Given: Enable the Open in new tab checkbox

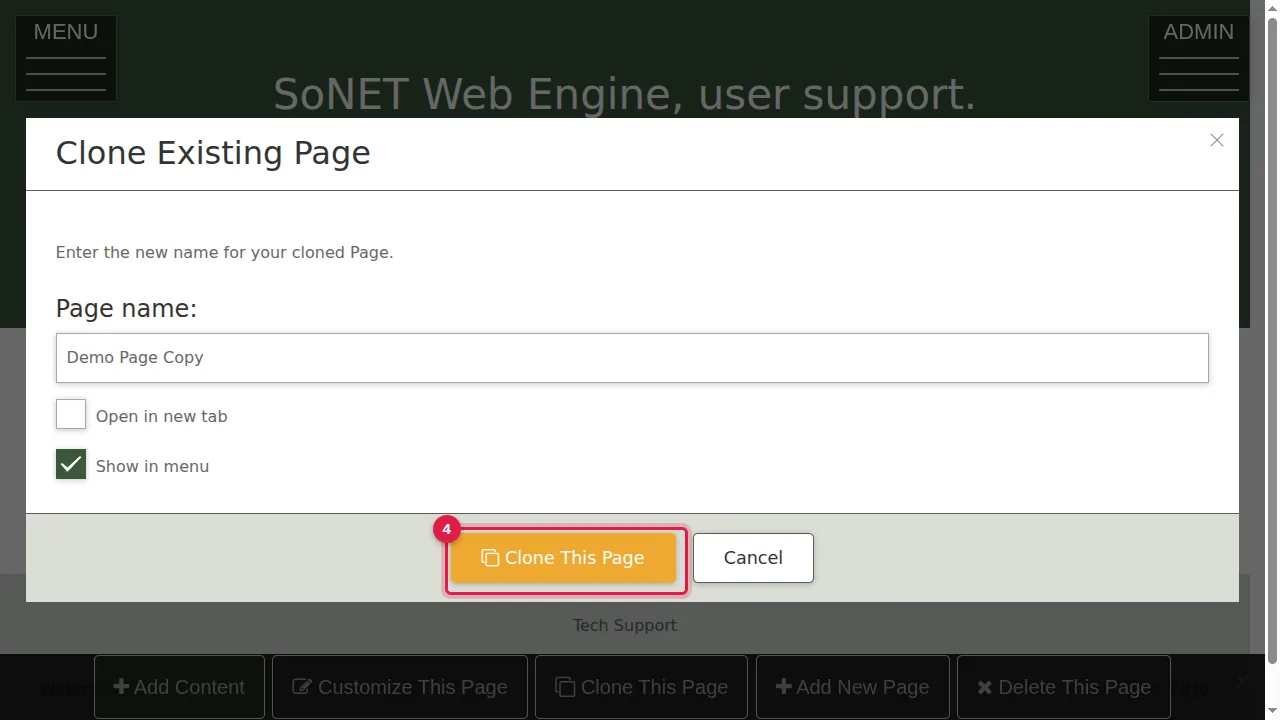Looking at the screenshot, I should 71,414.
